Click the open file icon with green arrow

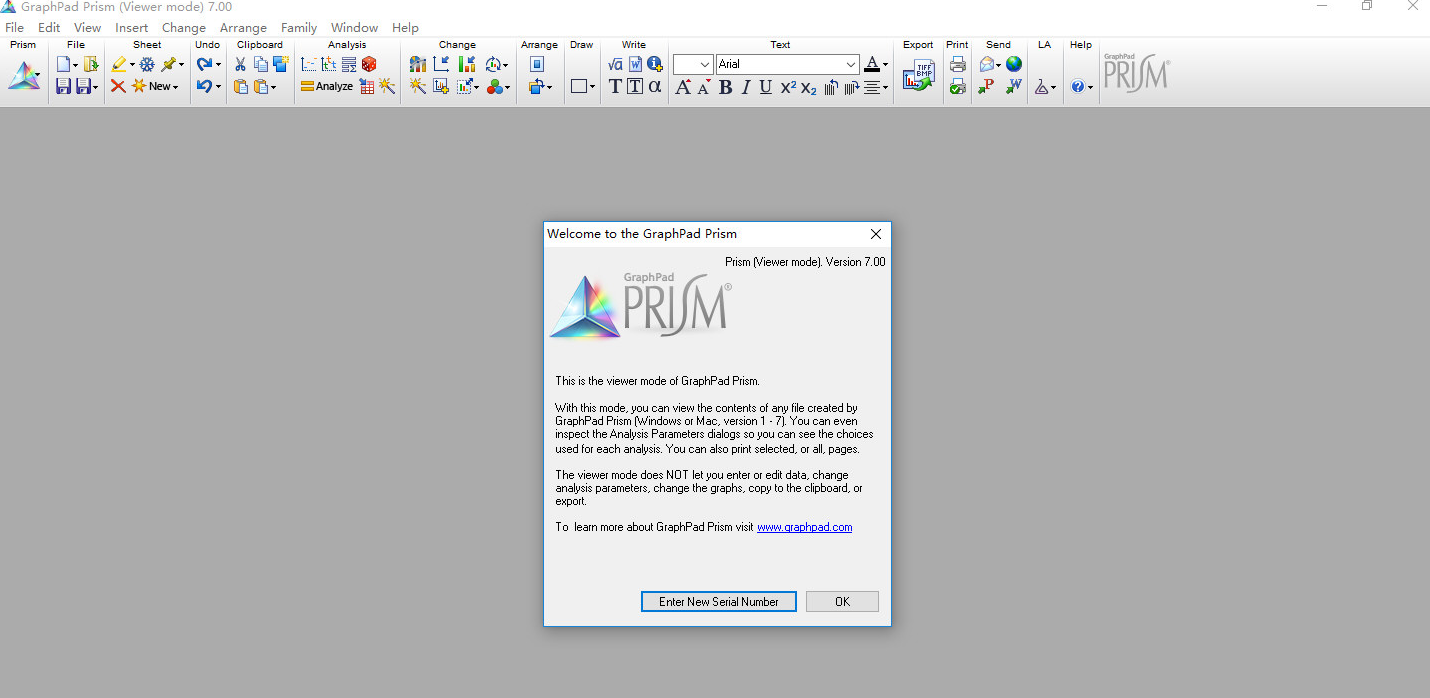pyautogui.click(x=91, y=64)
